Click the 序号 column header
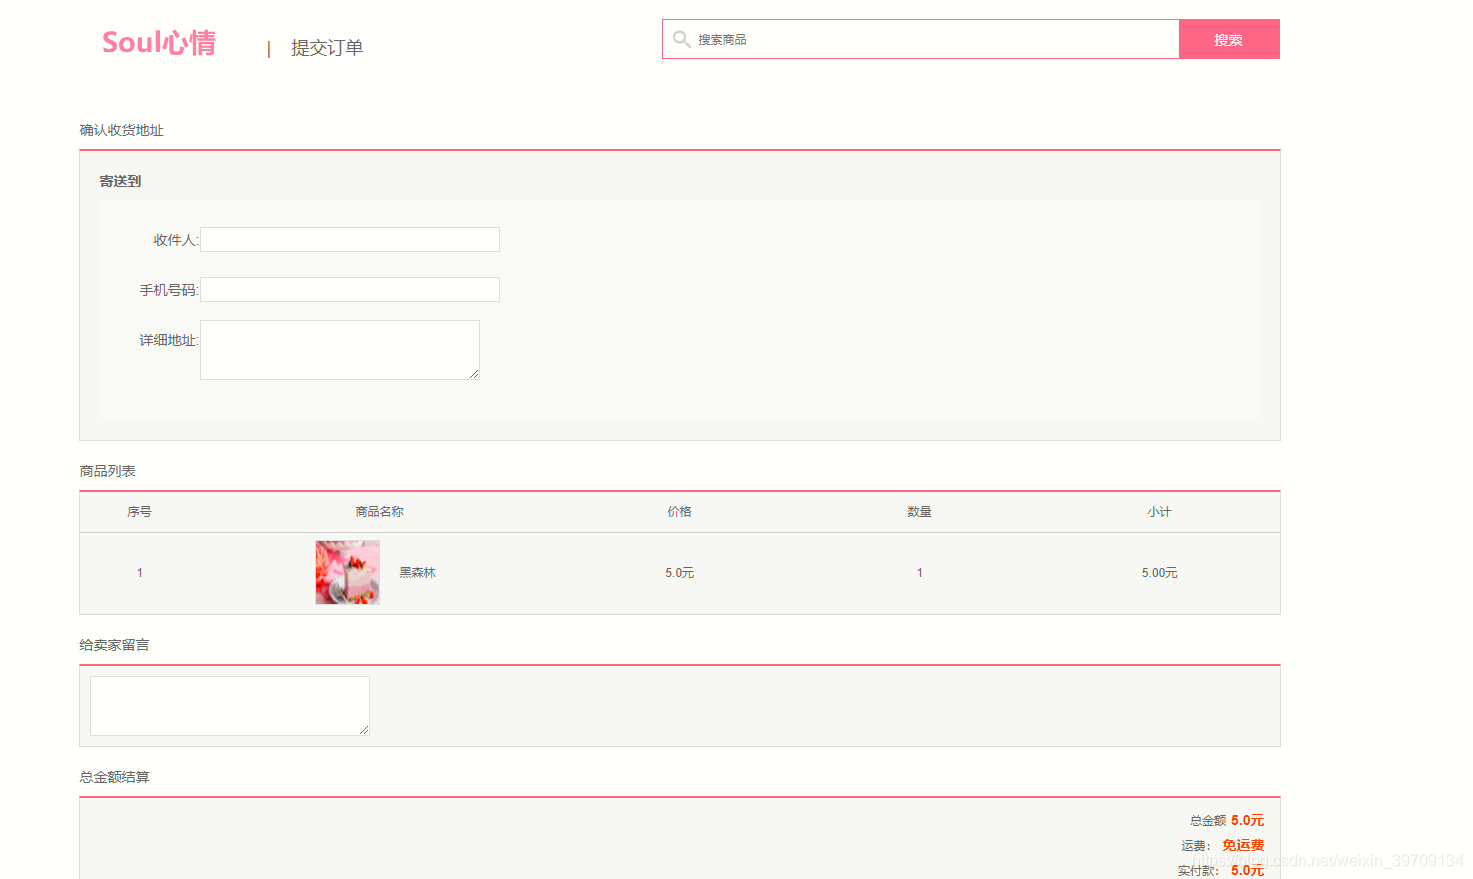This screenshot has height=879, width=1473. click(x=140, y=512)
